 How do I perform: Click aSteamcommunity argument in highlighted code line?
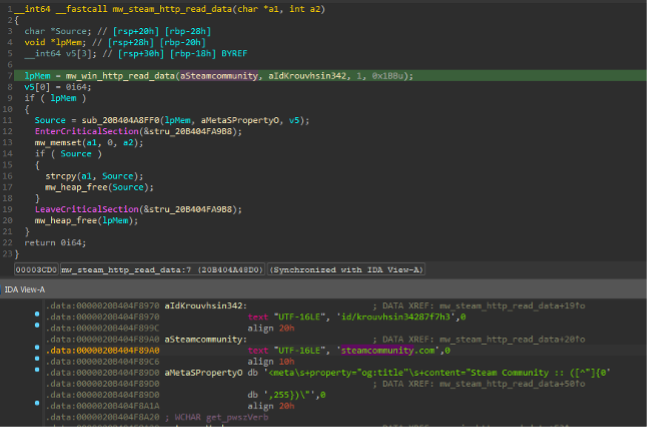click(211, 75)
